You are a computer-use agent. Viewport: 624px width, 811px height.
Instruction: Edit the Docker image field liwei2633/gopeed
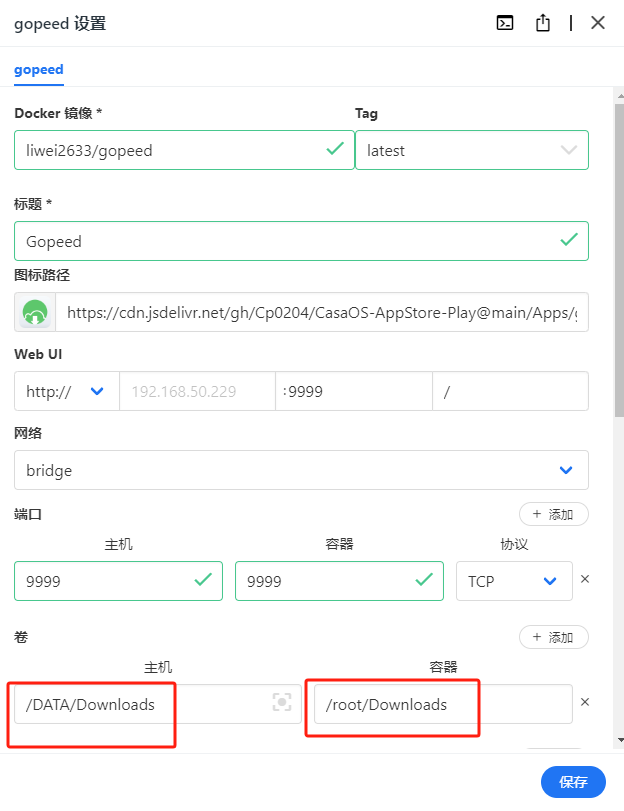184,150
